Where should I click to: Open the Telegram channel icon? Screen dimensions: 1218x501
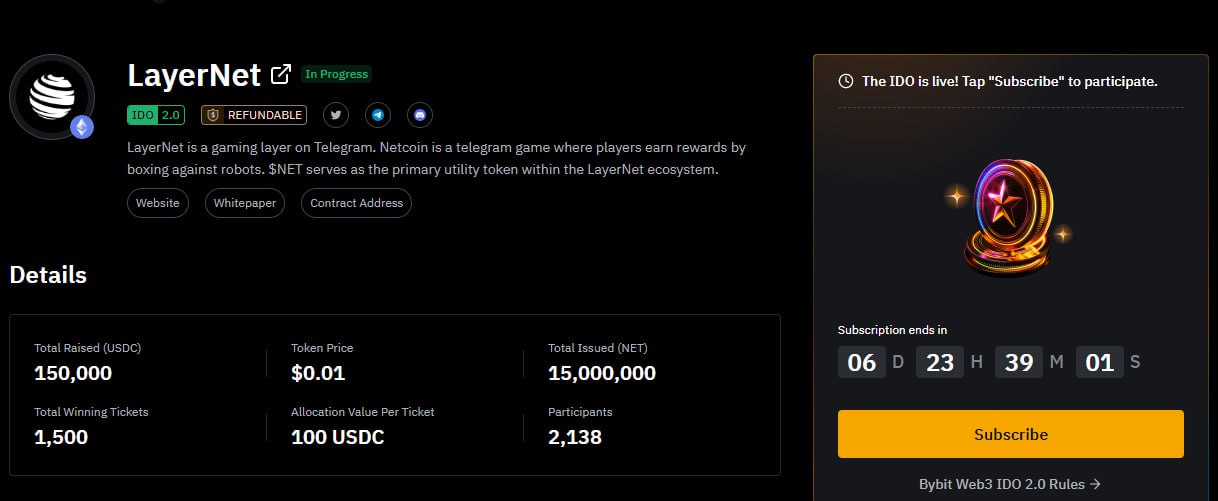[x=377, y=115]
